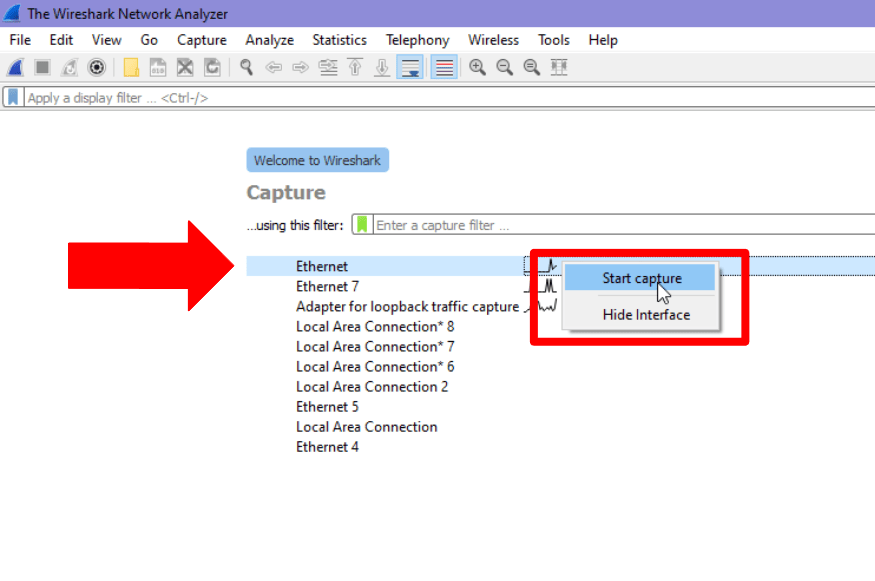Click the green capture filter bookmark icon
Image resolution: width=875 pixels, height=581 pixels.
(362, 224)
